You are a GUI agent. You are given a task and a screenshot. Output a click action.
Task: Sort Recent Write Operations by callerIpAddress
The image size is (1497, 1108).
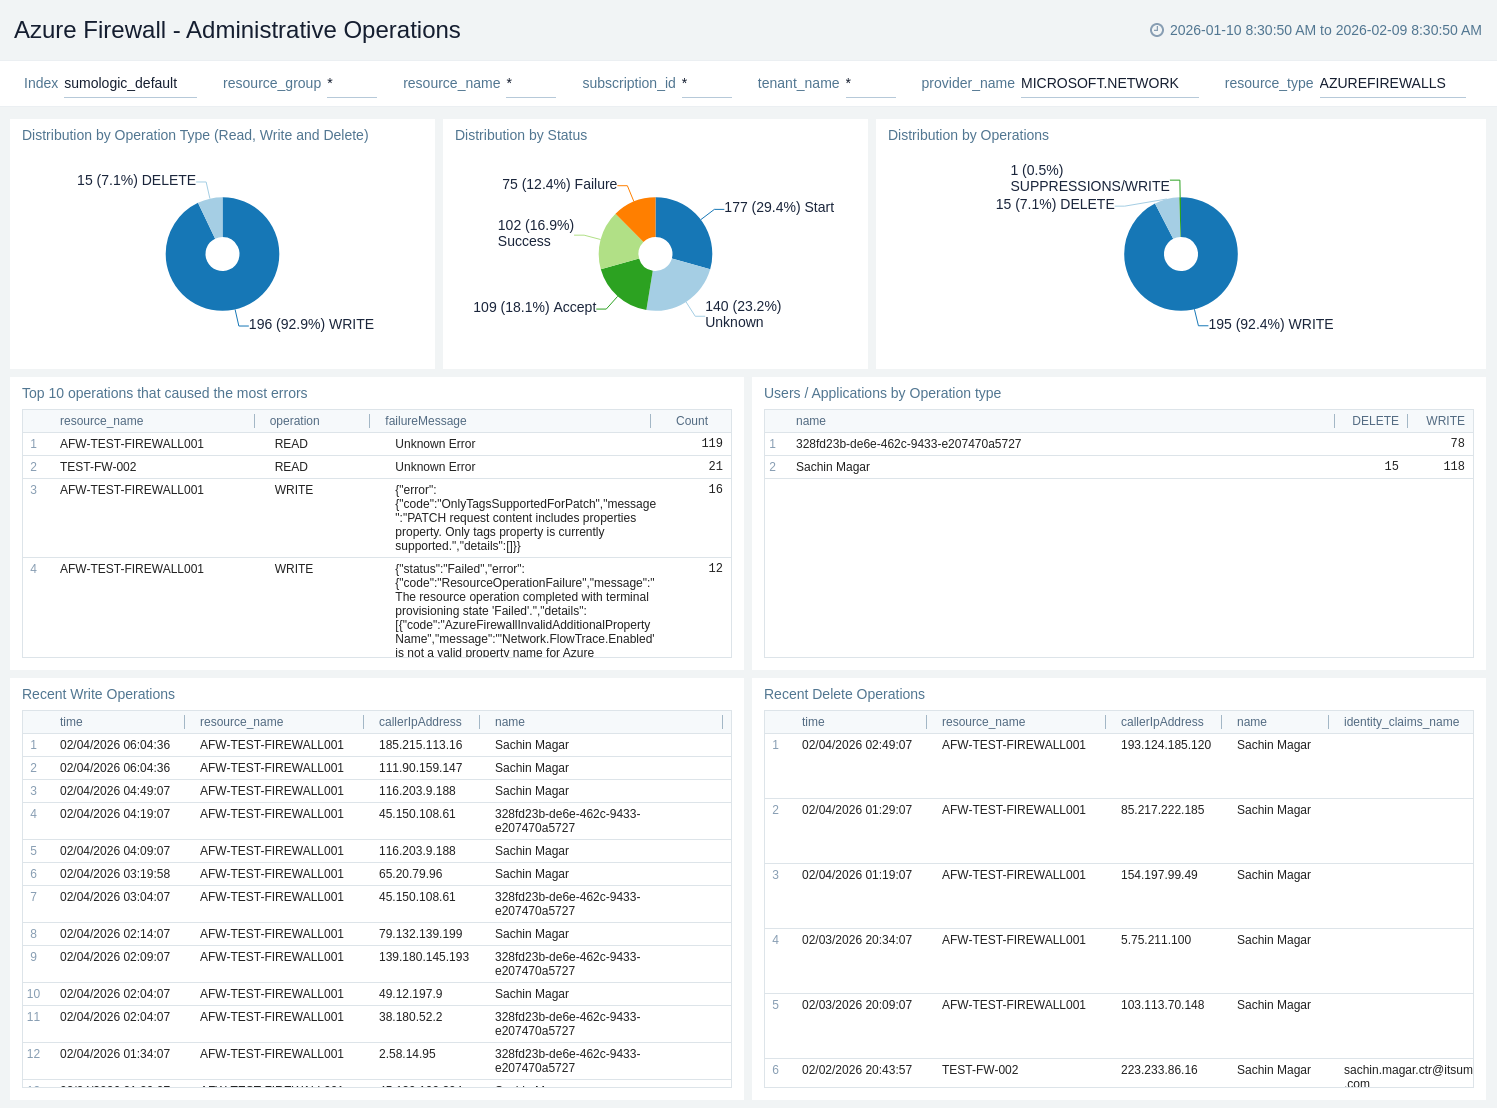[x=420, y=722]
